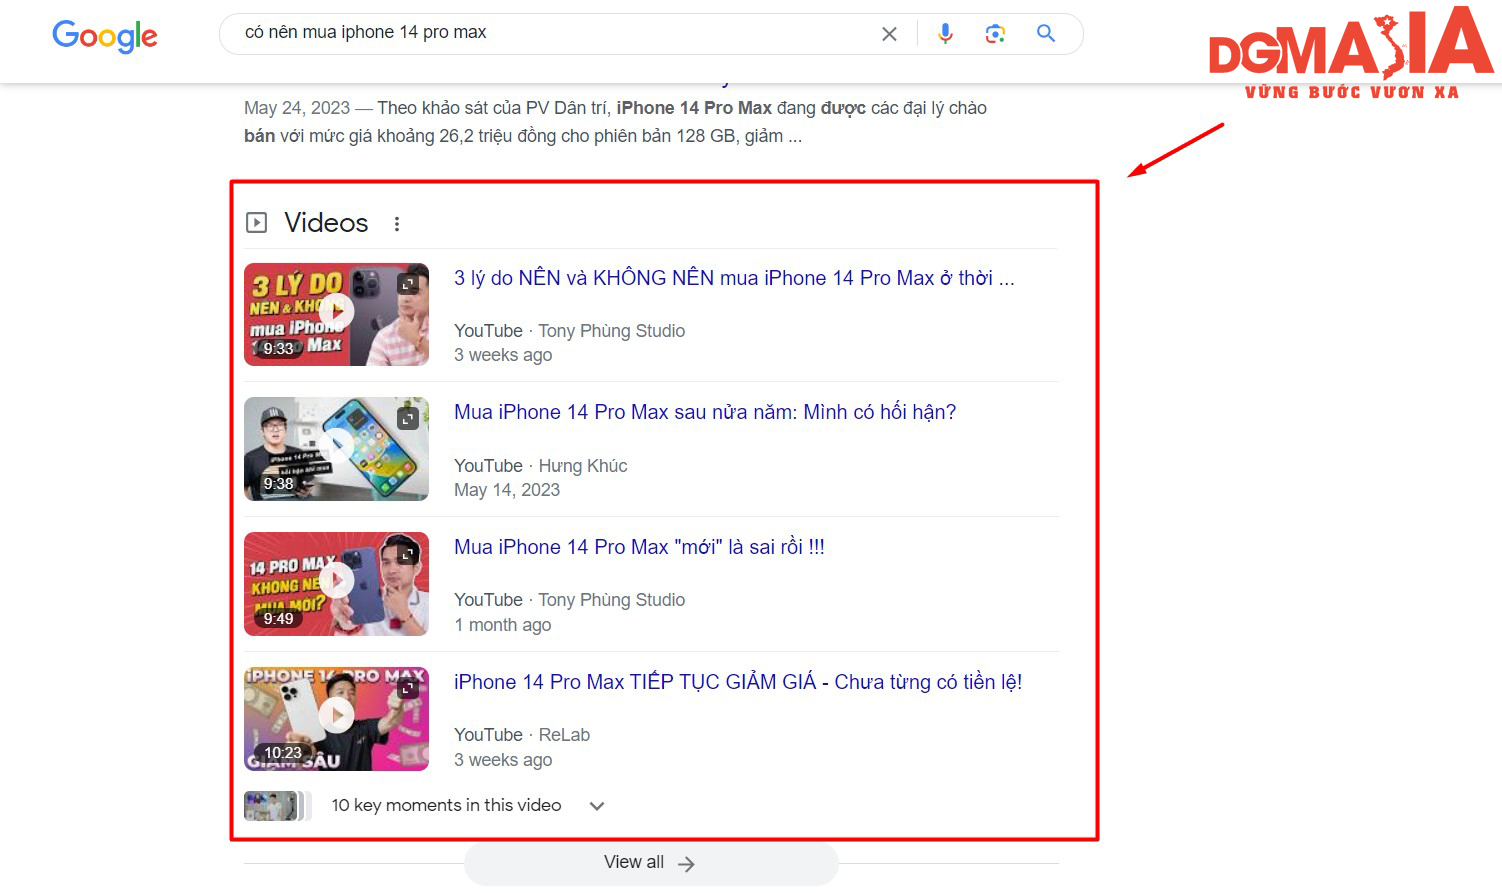Click 'May 14, 2023' date text
Viewport: 1502px width, 893px height.
(x=507, y=490)
